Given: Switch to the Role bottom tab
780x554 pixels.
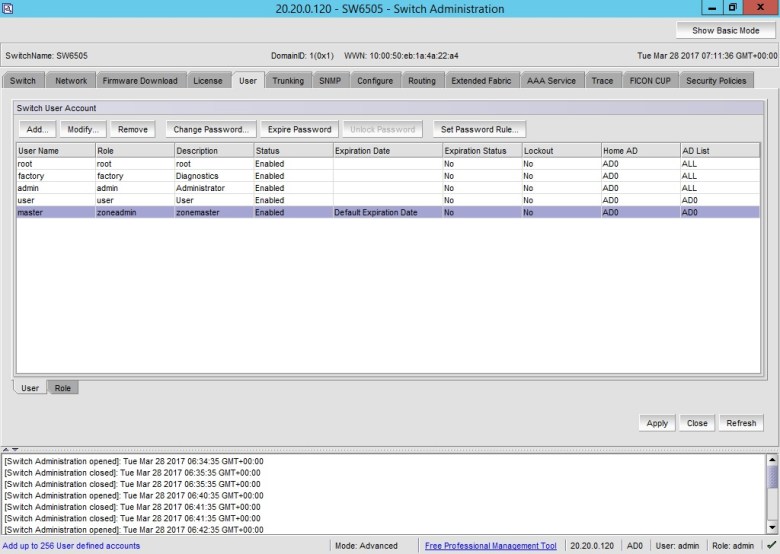Looking at the screenshot, I should coord(63,388).
